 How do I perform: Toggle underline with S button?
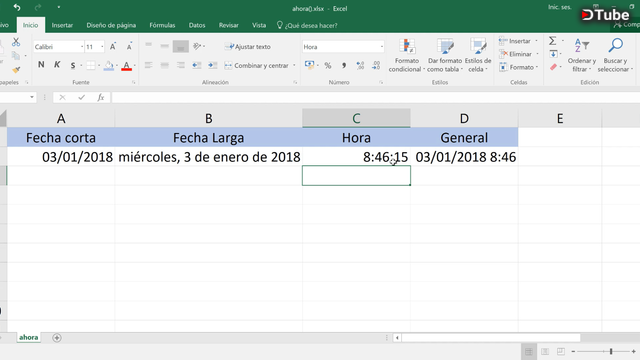pos(73,65)
